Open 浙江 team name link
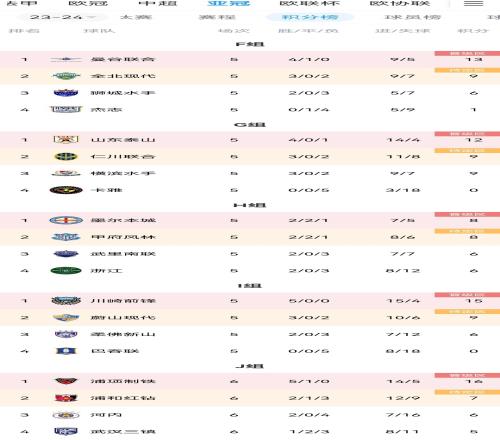 click(x=107, y=270)
